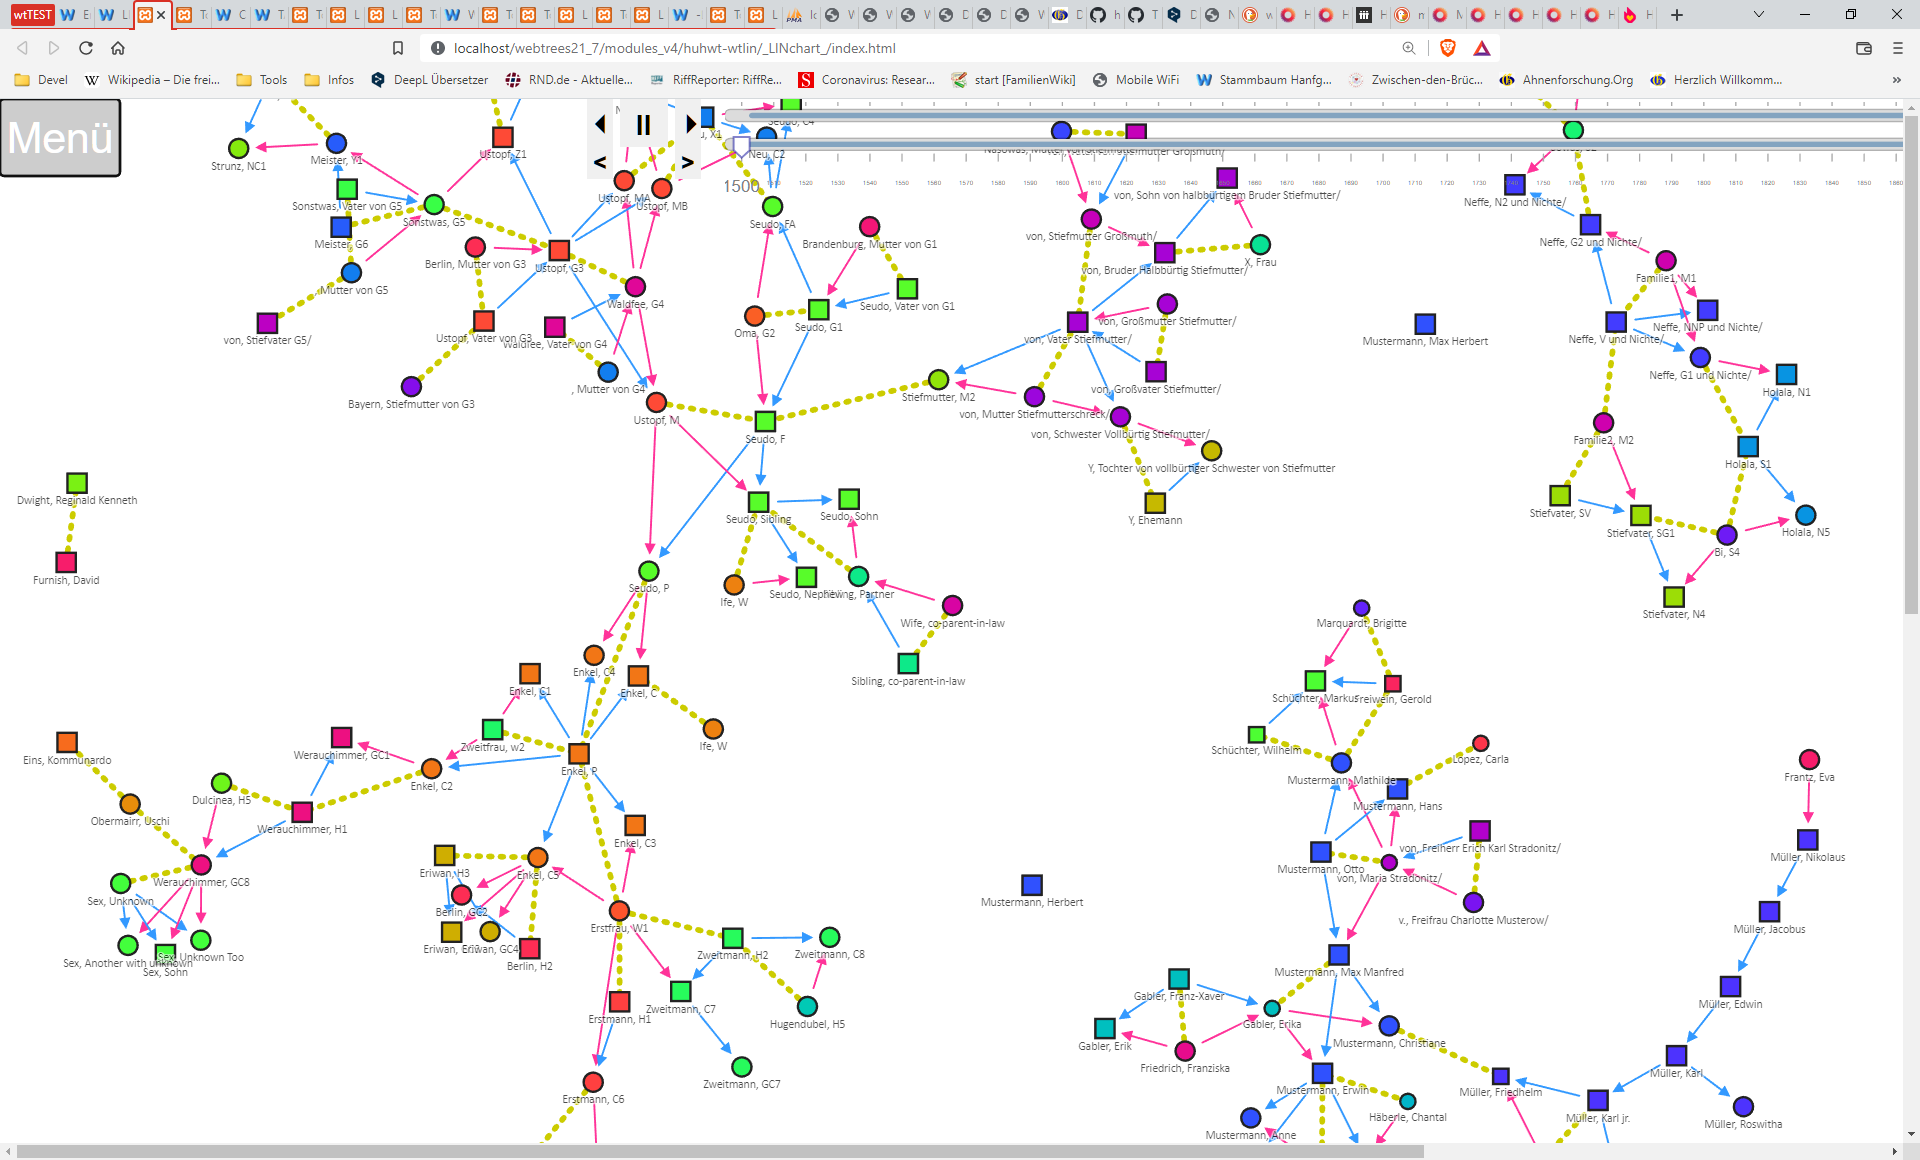Step forward with the '>' button
The width and height of the screenshot is (1920, 1160).
coord(687,162)
